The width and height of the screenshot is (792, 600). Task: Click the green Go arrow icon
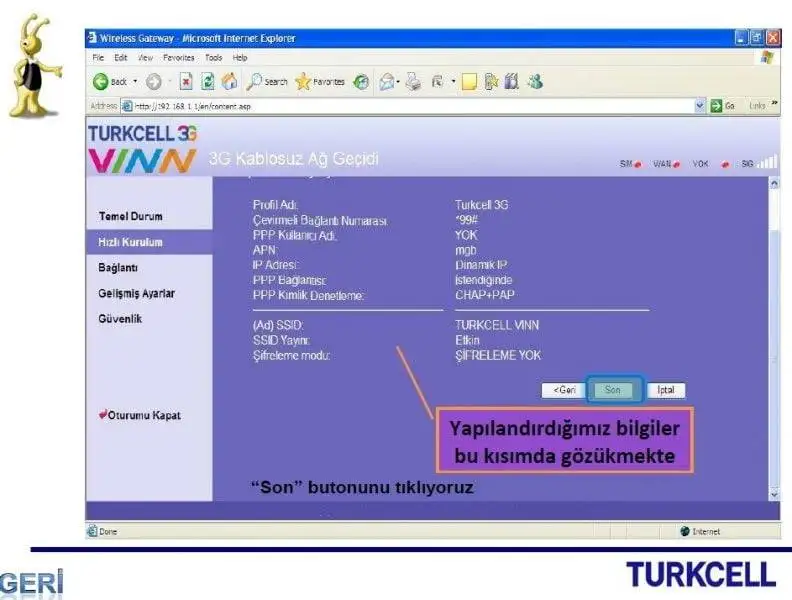716,106
